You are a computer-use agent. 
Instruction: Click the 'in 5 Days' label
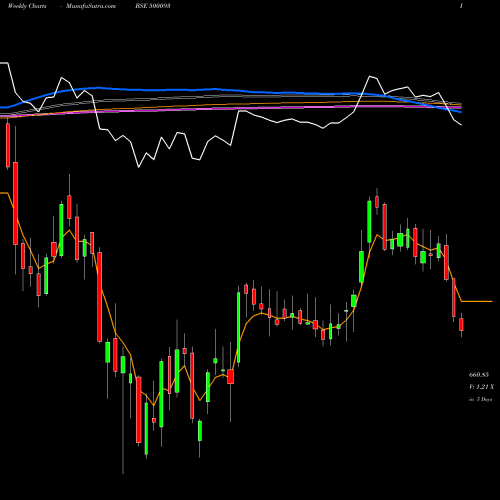coord(480,399)
